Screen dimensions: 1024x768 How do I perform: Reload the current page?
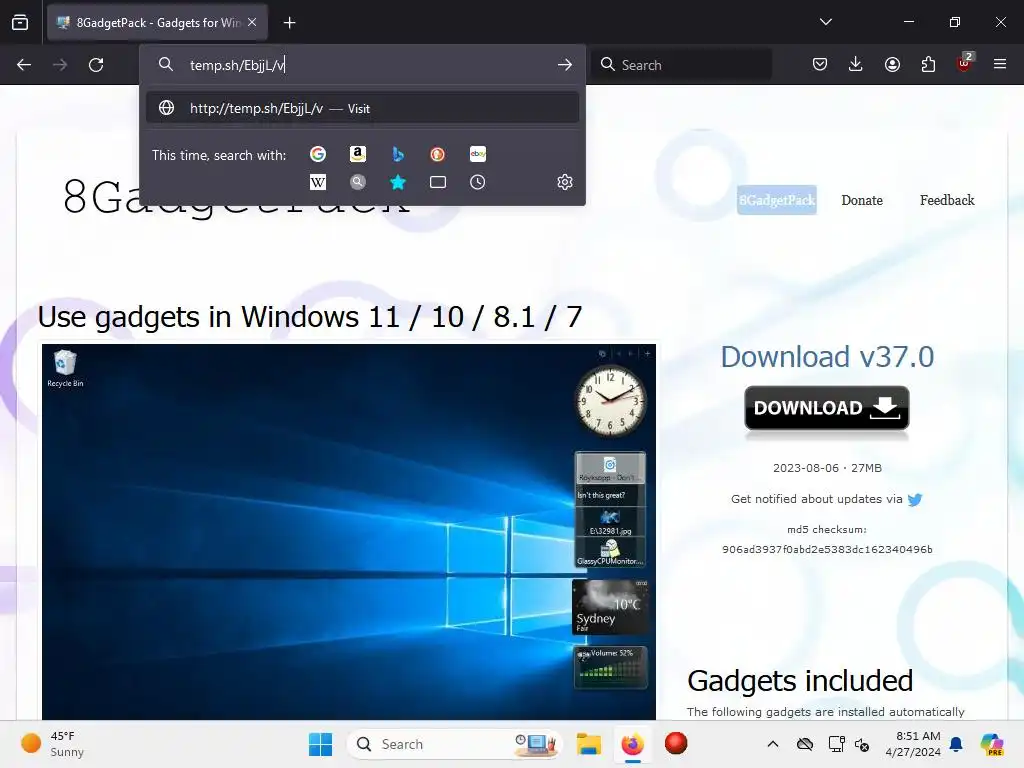(x=96, y=65)
